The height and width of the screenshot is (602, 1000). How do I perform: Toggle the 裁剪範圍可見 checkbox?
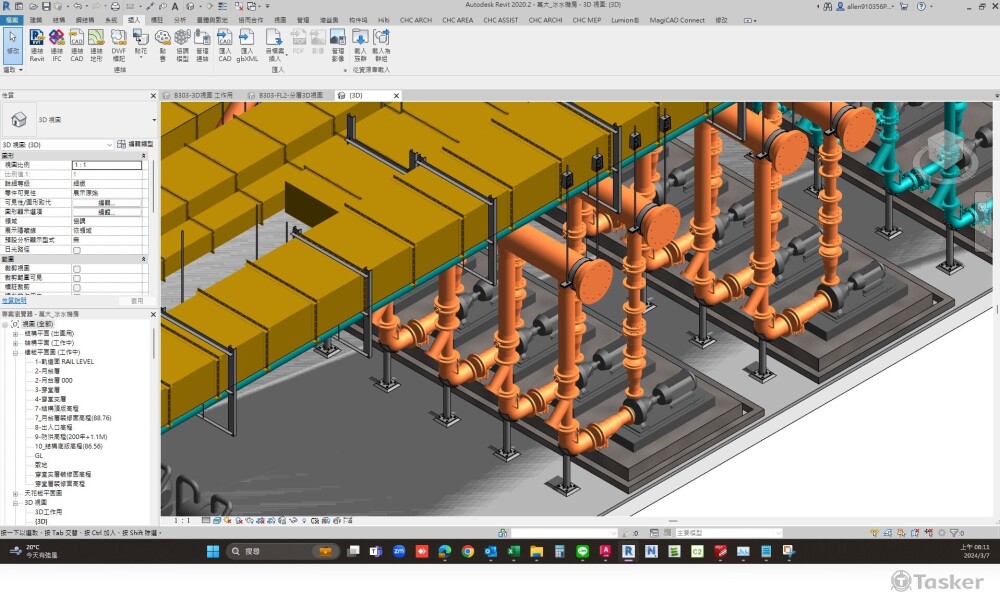point(77,277)
